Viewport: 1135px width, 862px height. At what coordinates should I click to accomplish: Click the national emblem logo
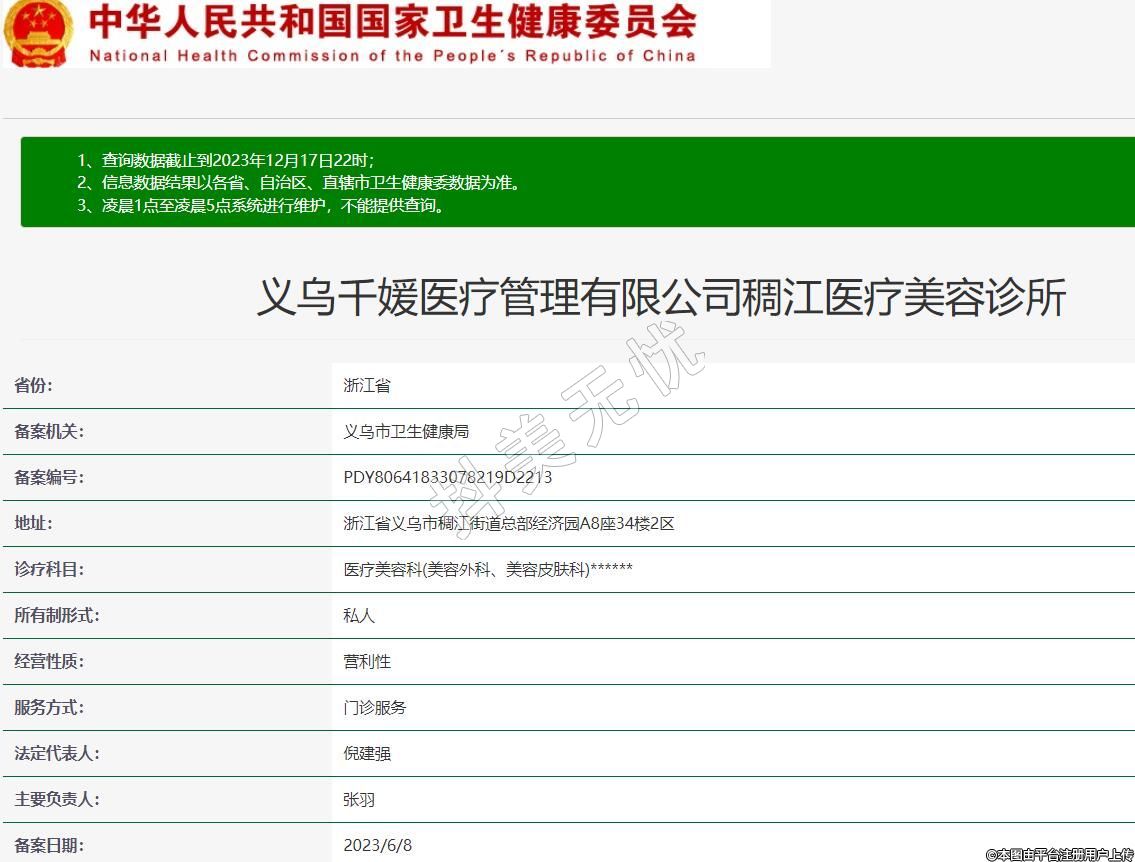point(37,32)
